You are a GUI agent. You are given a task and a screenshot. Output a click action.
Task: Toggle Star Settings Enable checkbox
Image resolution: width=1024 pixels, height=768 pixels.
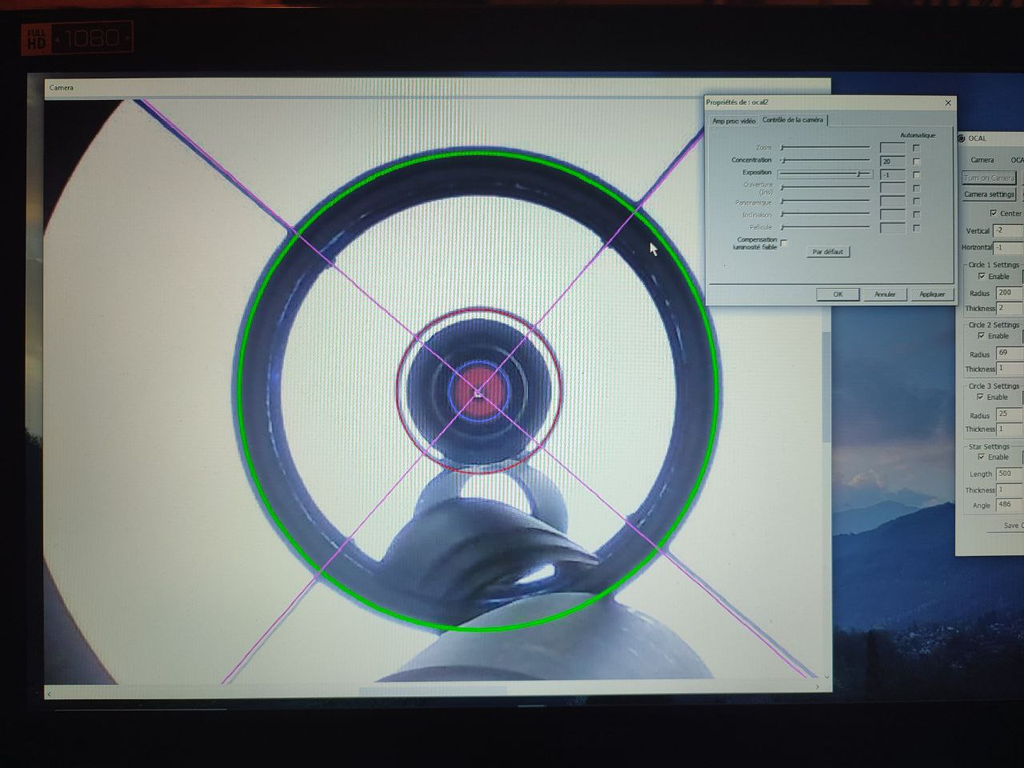tap(981, 457)
